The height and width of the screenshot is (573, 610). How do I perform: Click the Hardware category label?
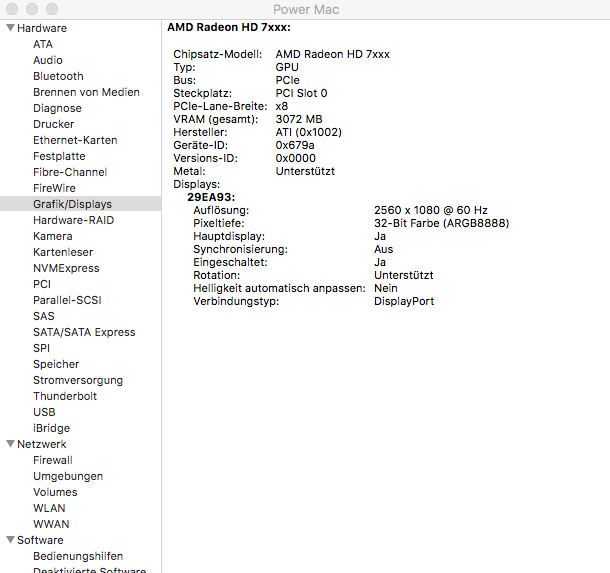[42, 28]
